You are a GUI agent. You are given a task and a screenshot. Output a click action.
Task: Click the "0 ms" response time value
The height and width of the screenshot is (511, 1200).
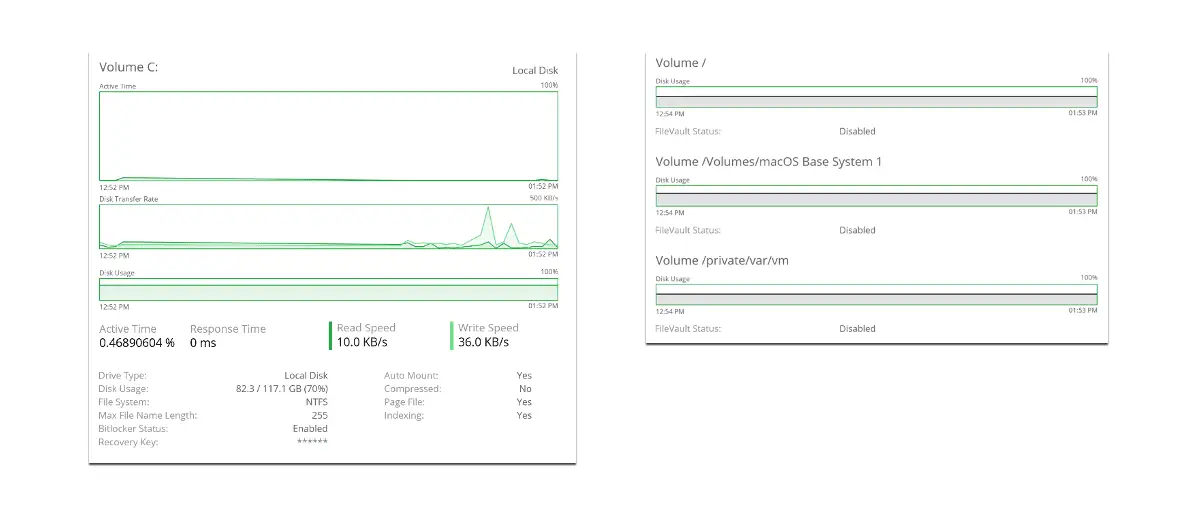pyautogui.click(x=203, y=343)
